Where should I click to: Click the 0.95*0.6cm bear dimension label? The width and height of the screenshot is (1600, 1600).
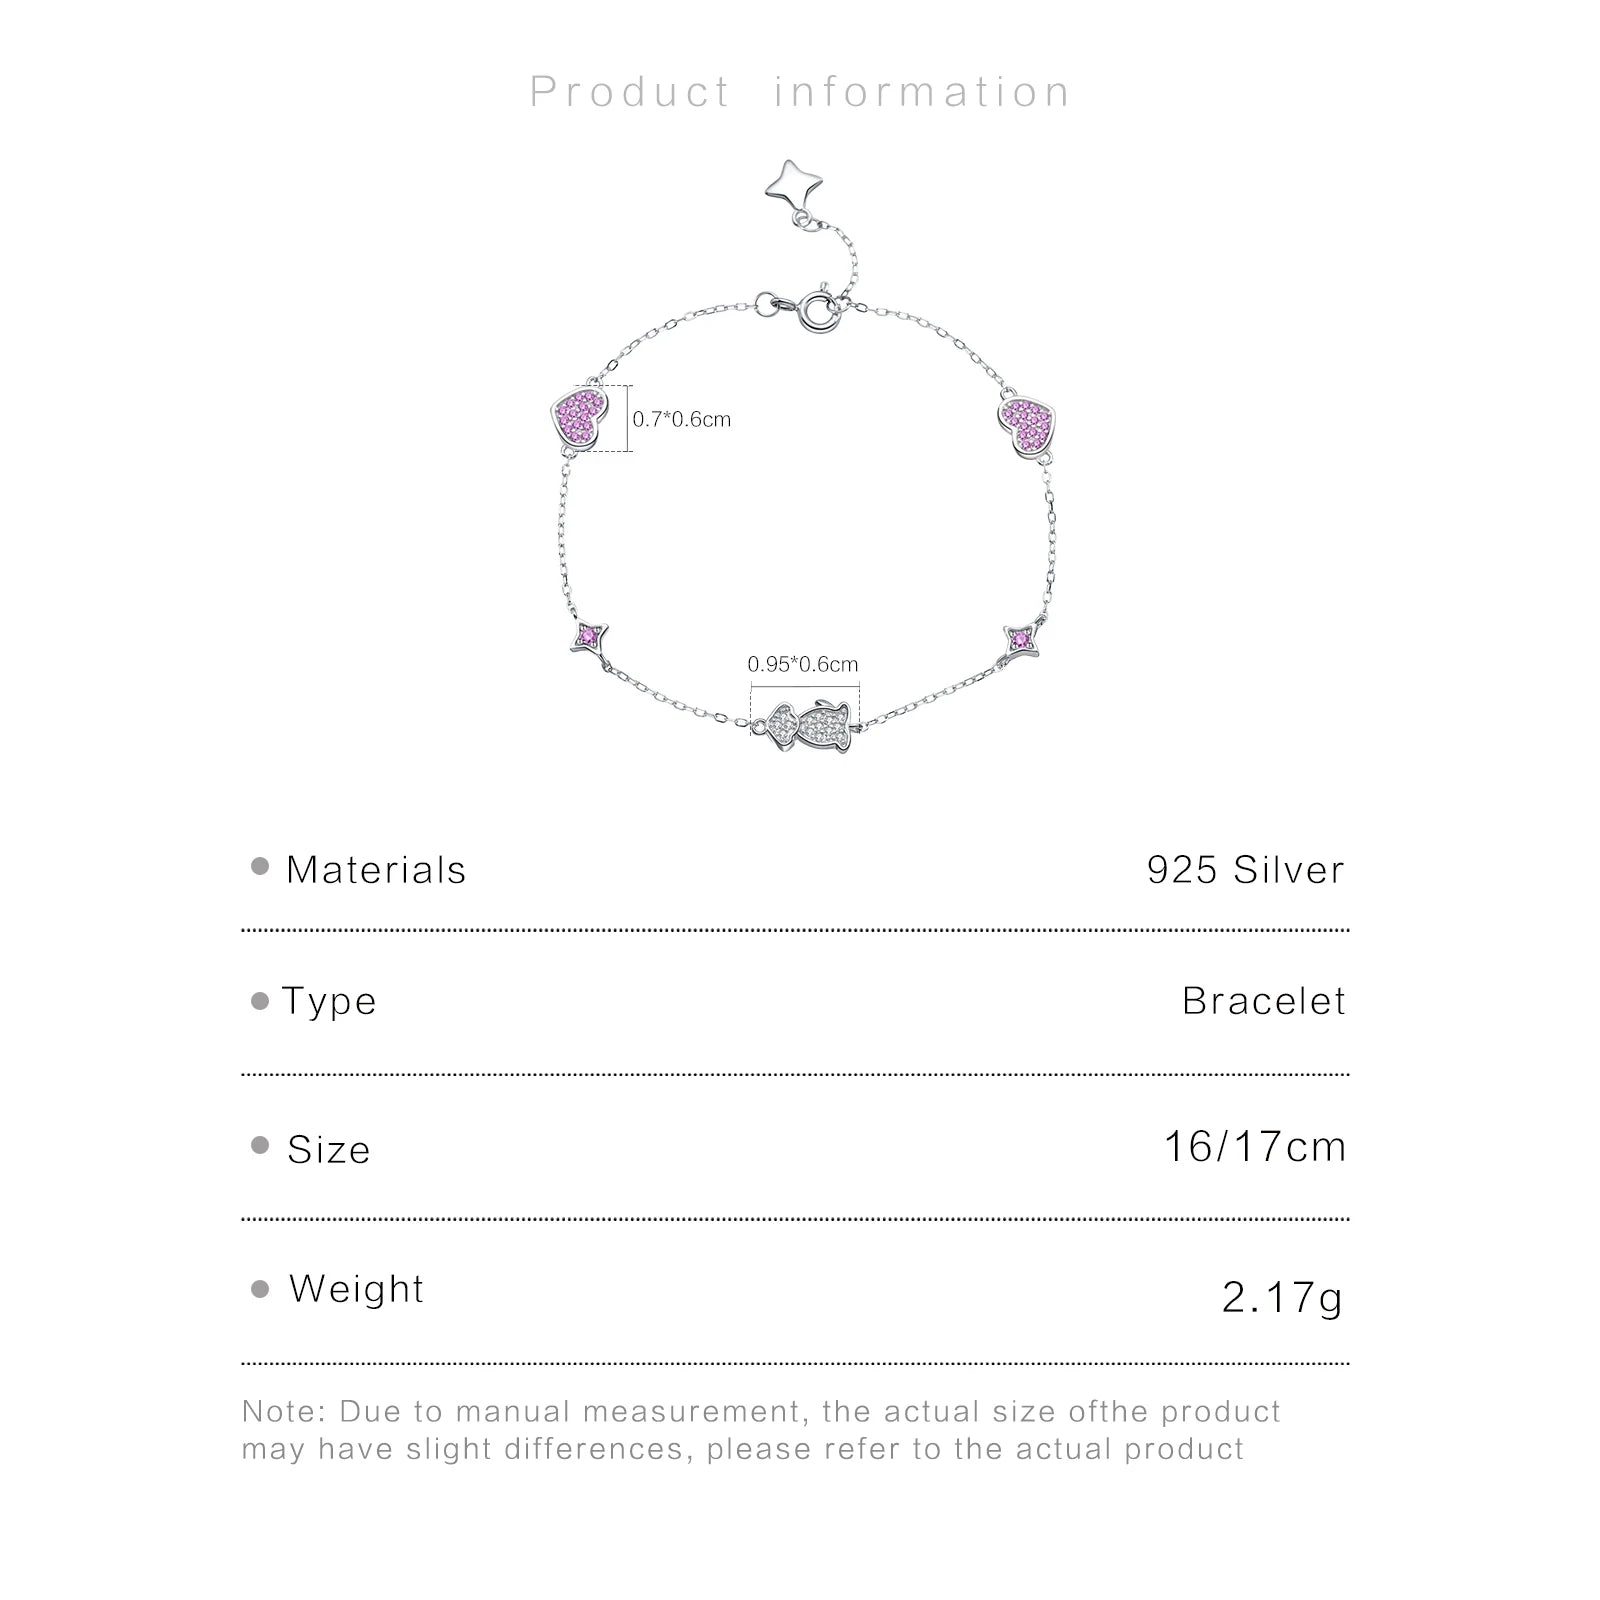[803, 664]
